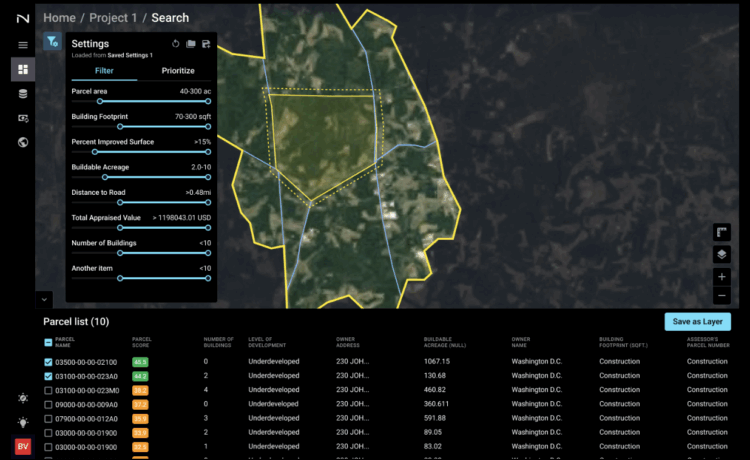
Task: Zoom in on the map
Action: tap(722, 276)
